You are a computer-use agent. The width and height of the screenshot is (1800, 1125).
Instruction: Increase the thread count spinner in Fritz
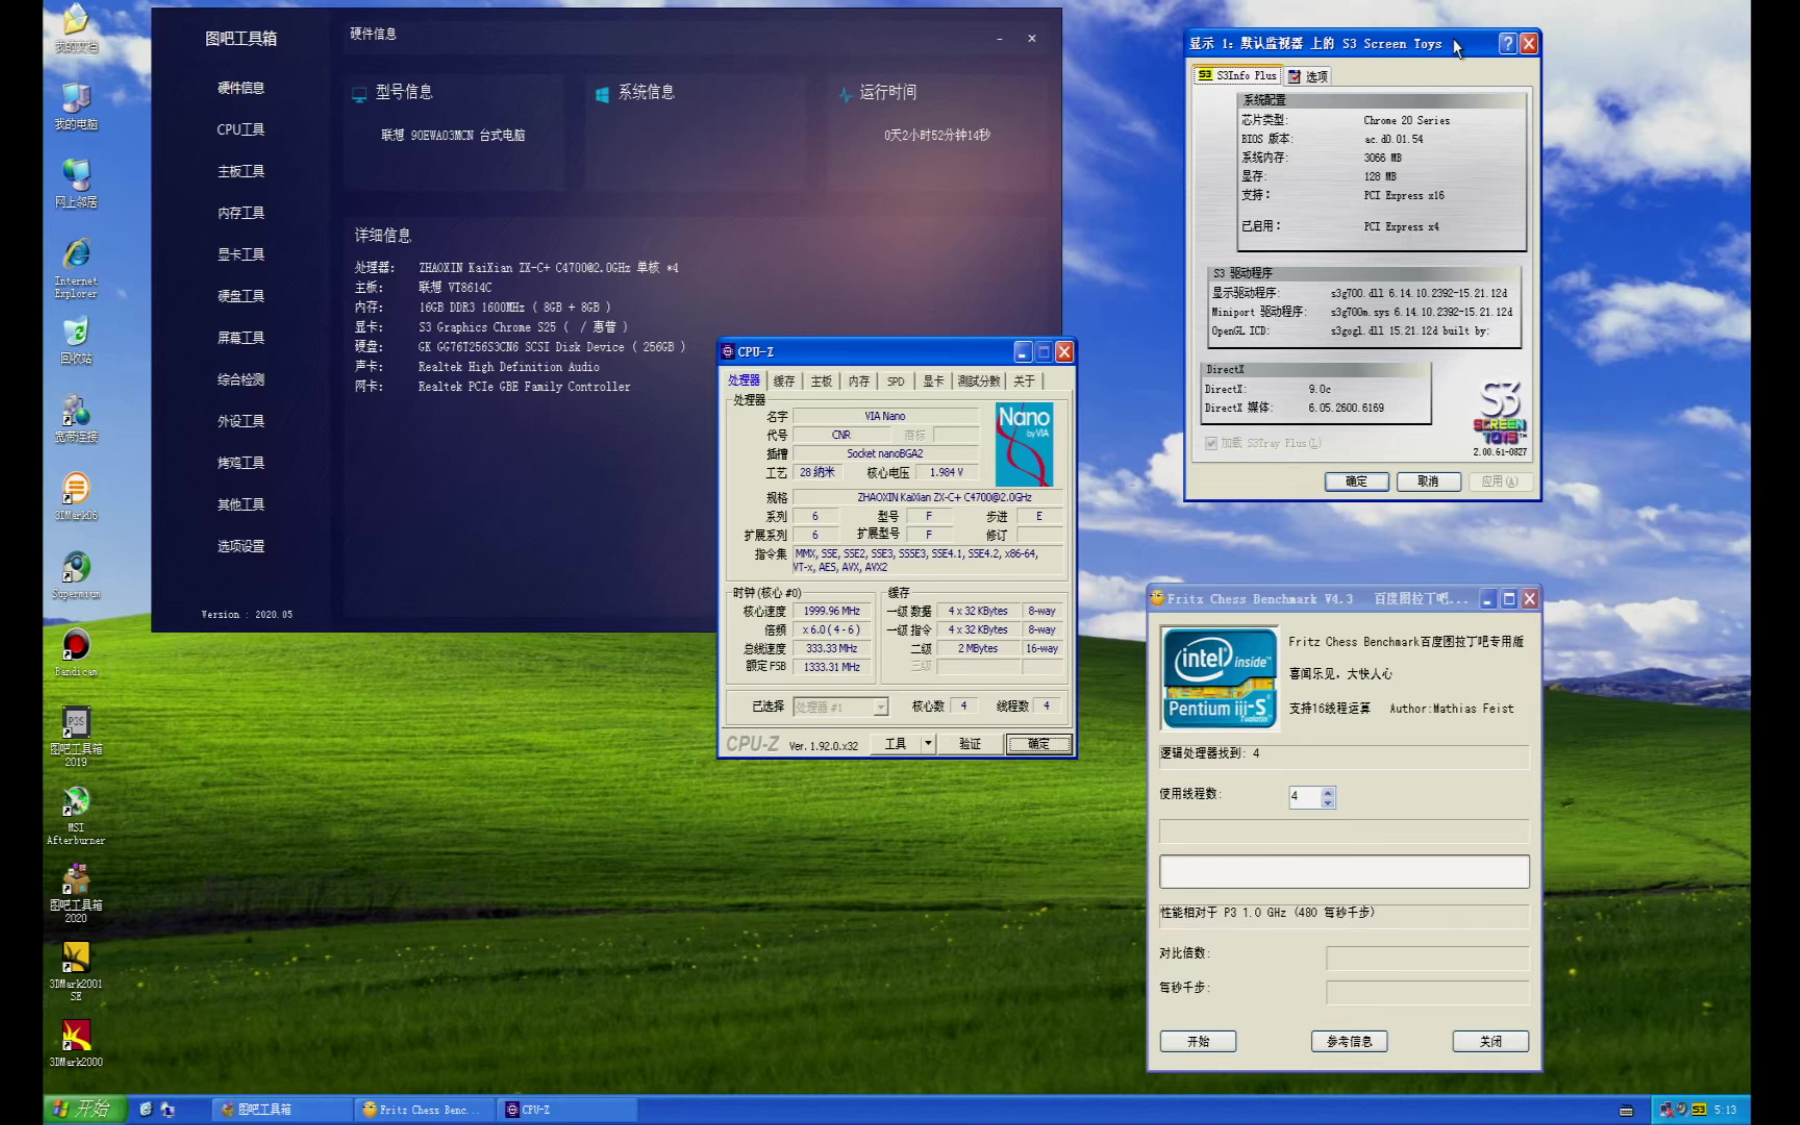[1328, 792]
